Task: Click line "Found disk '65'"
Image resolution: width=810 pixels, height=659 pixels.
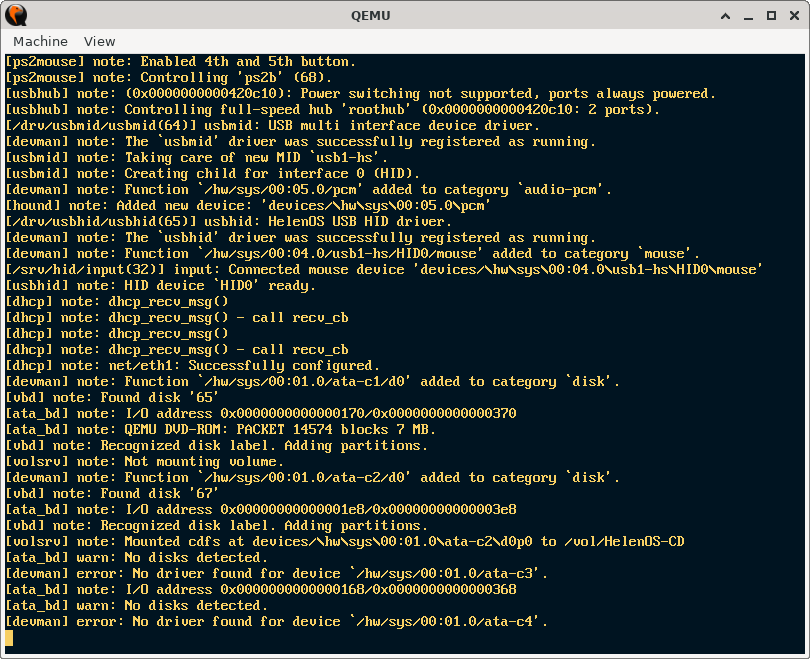Action: [x=113, y=398]
